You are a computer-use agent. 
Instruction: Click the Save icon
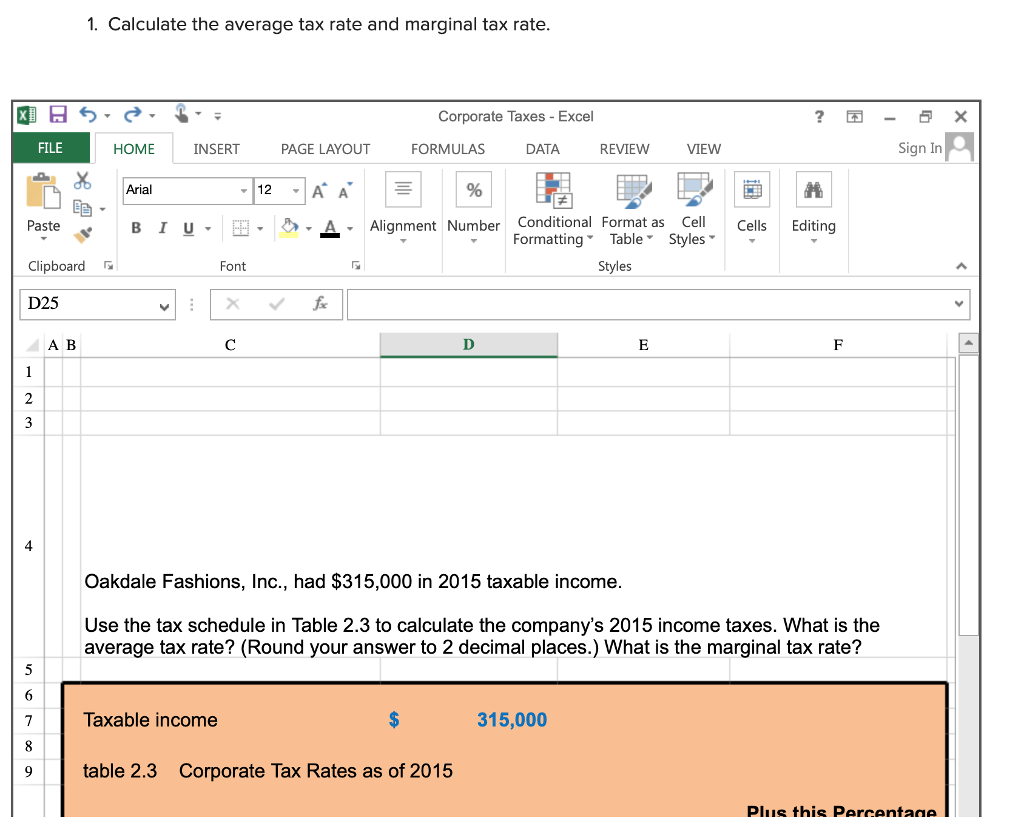point(57,116)
